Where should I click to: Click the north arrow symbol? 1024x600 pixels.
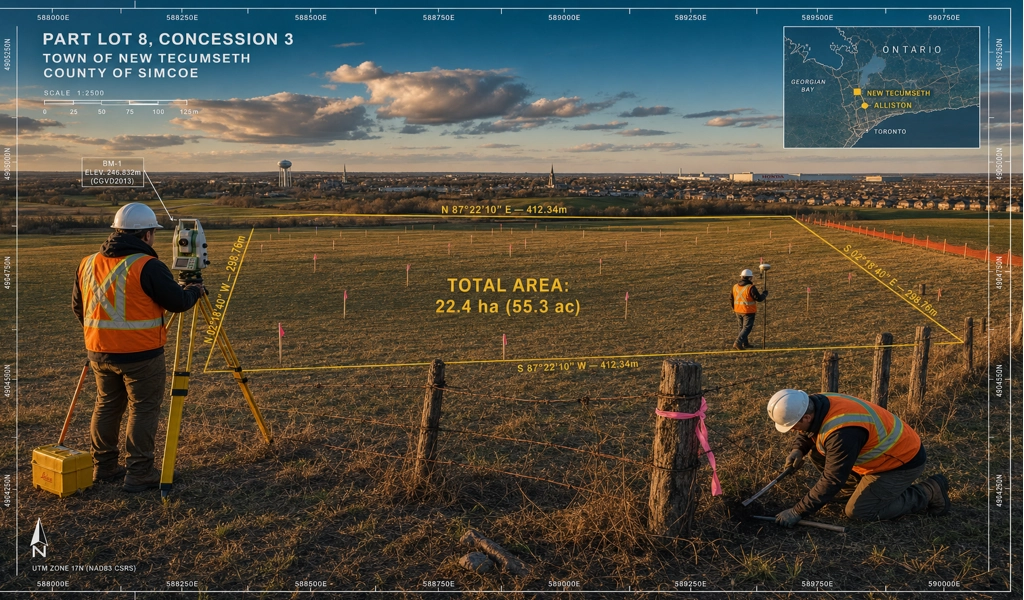(39, 539)
